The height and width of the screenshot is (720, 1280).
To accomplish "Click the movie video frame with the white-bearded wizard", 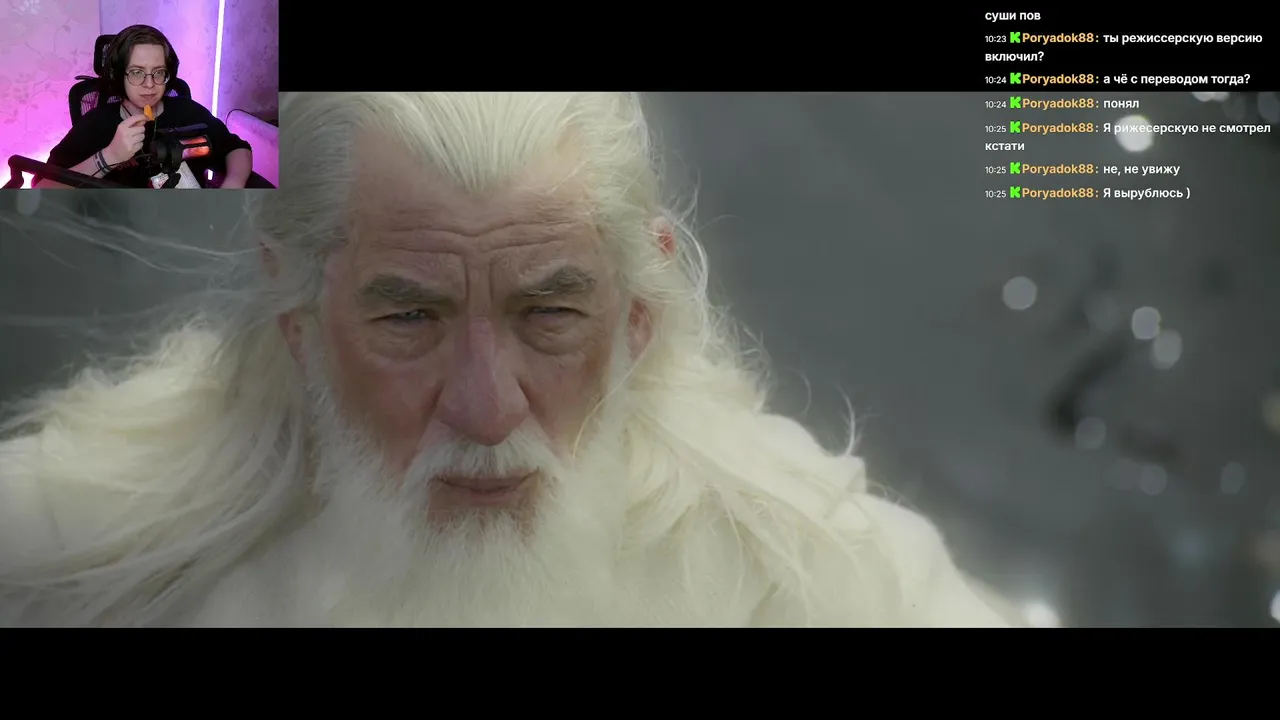I will [x=640, y=360].
